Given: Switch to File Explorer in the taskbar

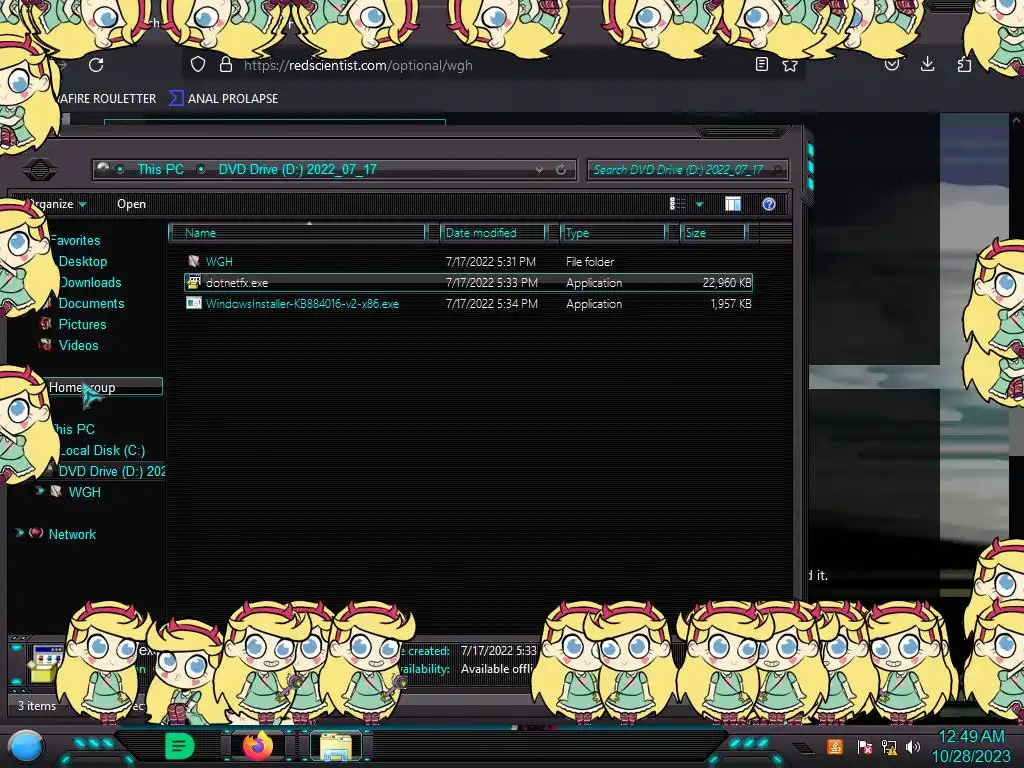Looking at the screenshot, I should point(336,746).
